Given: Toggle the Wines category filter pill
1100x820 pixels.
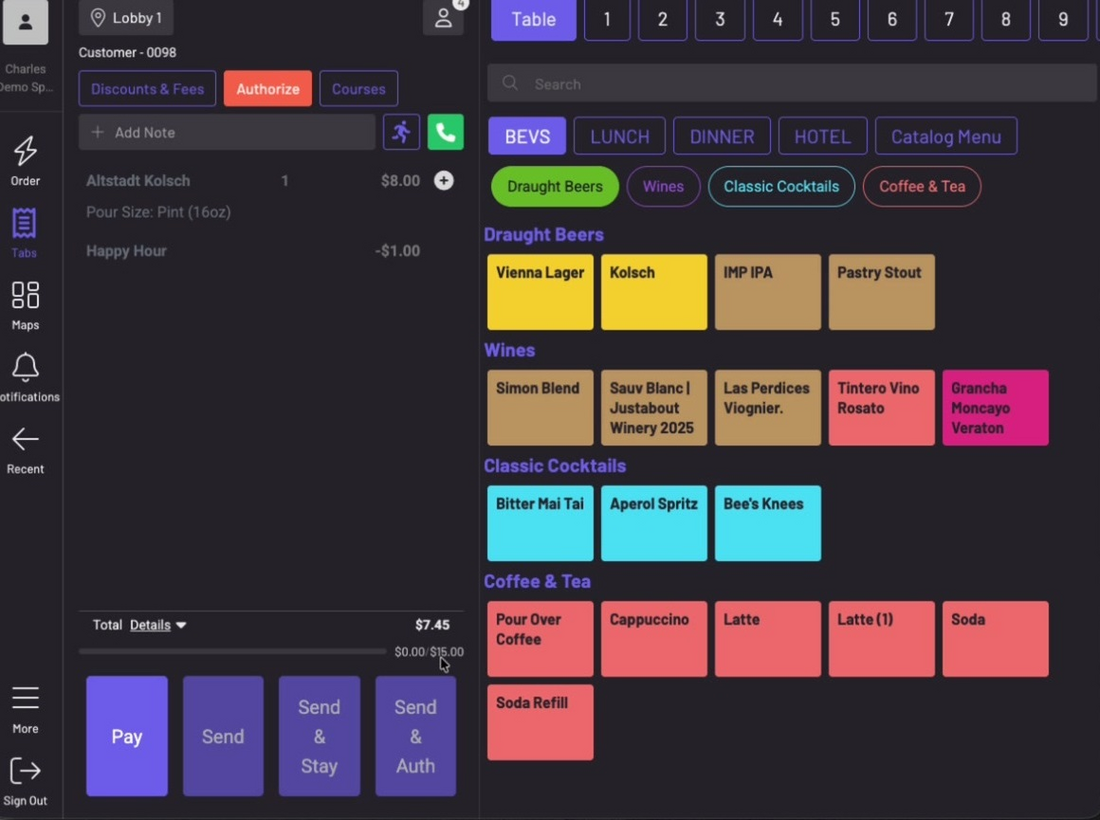Looking at the screenshot, I should [x=663, y=187].
